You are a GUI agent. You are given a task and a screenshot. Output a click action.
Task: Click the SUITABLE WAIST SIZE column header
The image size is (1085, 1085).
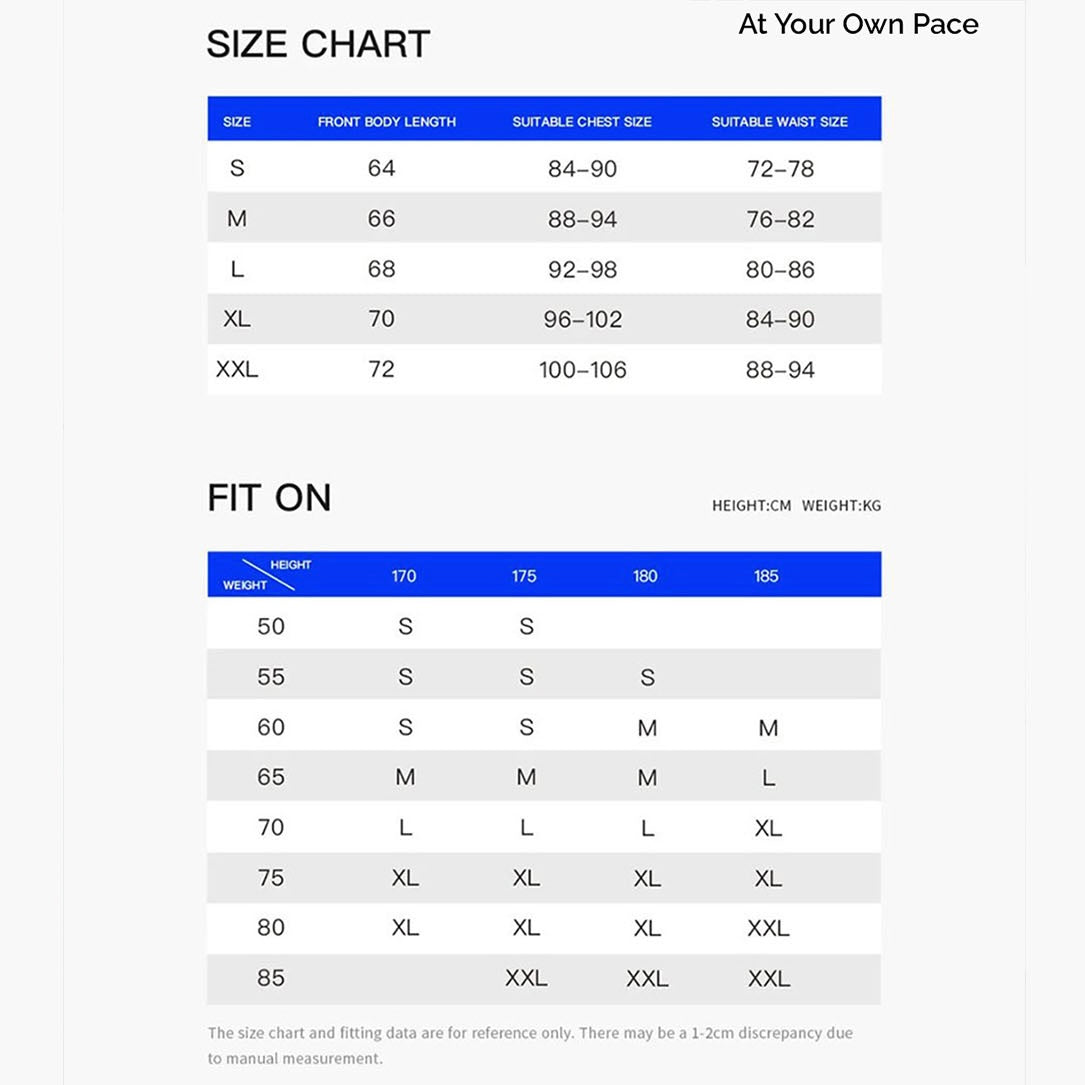(x=779, y=122)
